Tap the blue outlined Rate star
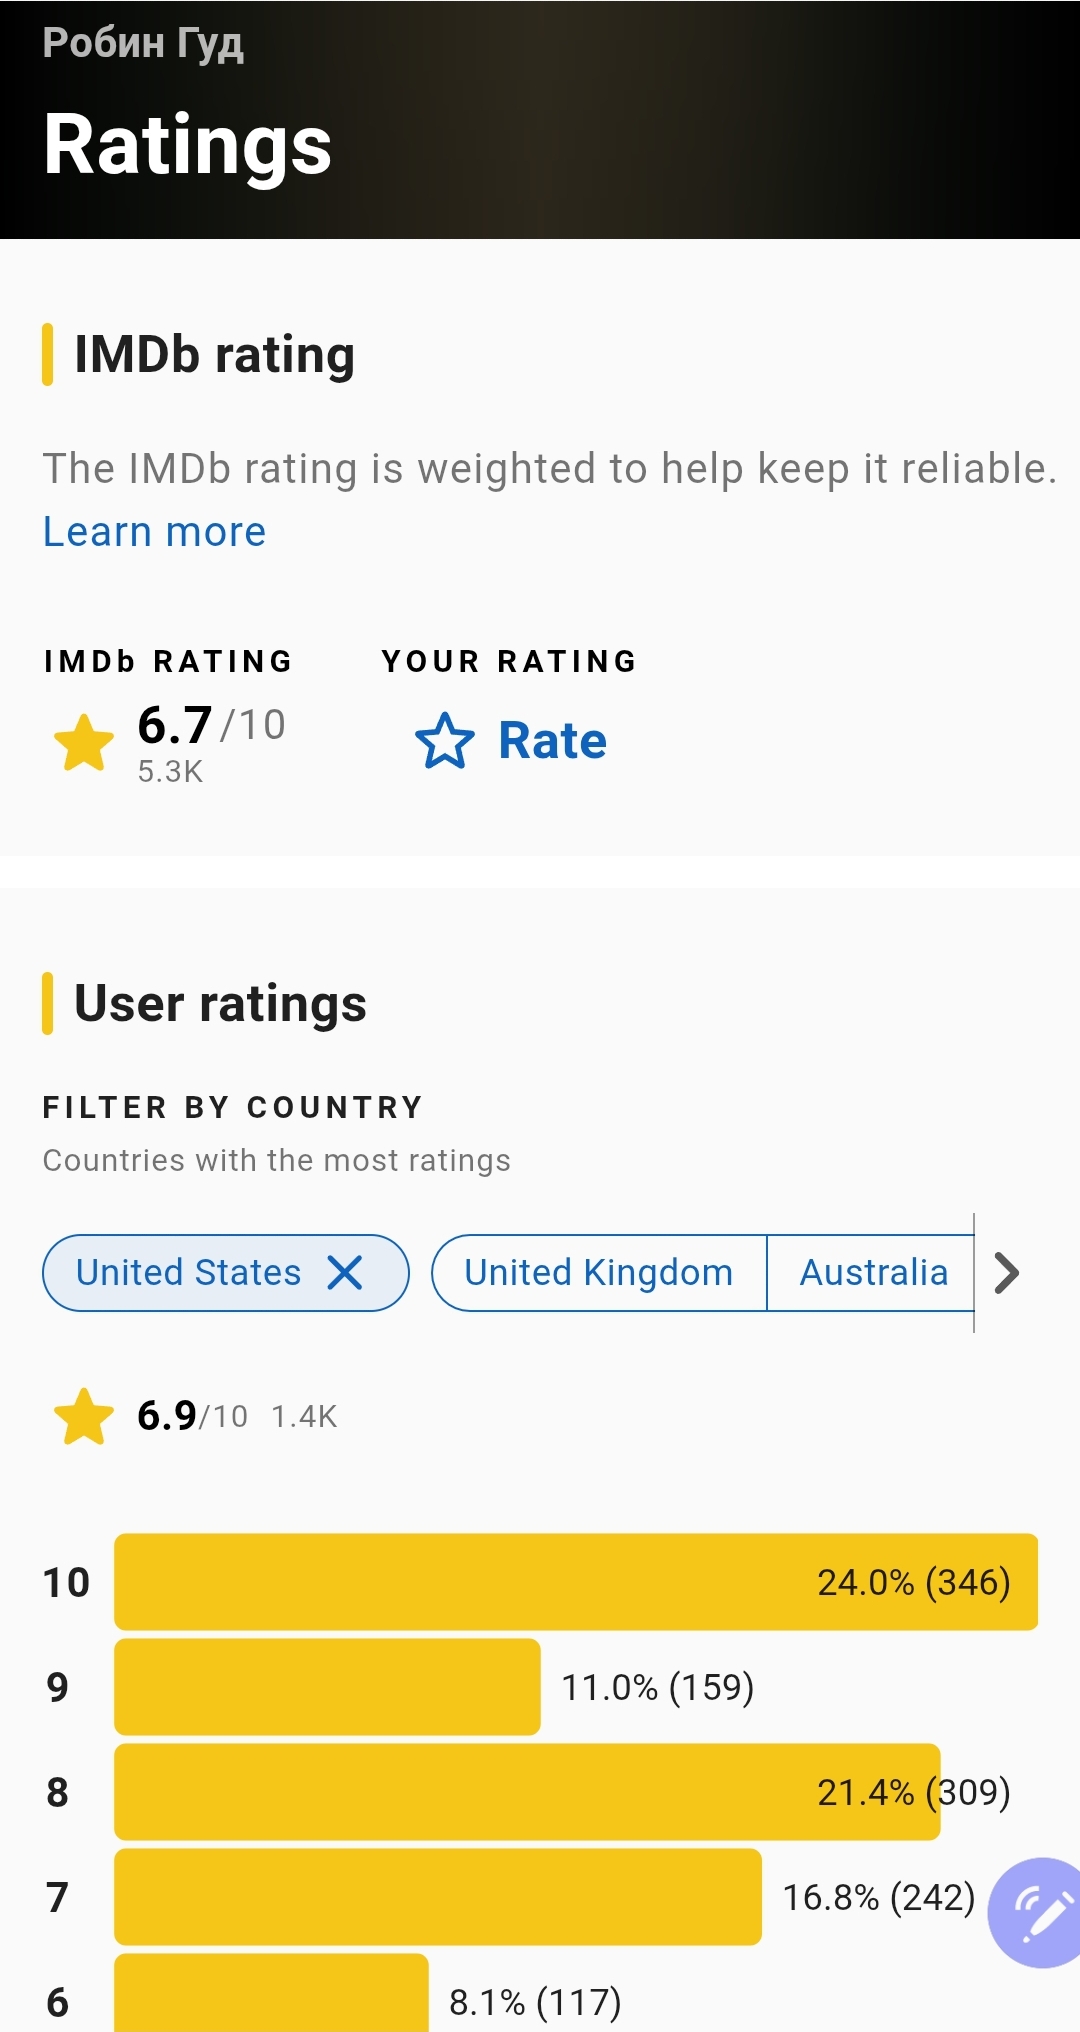Viewport: 1080px width, 2032px height. (x=444, y=741)
